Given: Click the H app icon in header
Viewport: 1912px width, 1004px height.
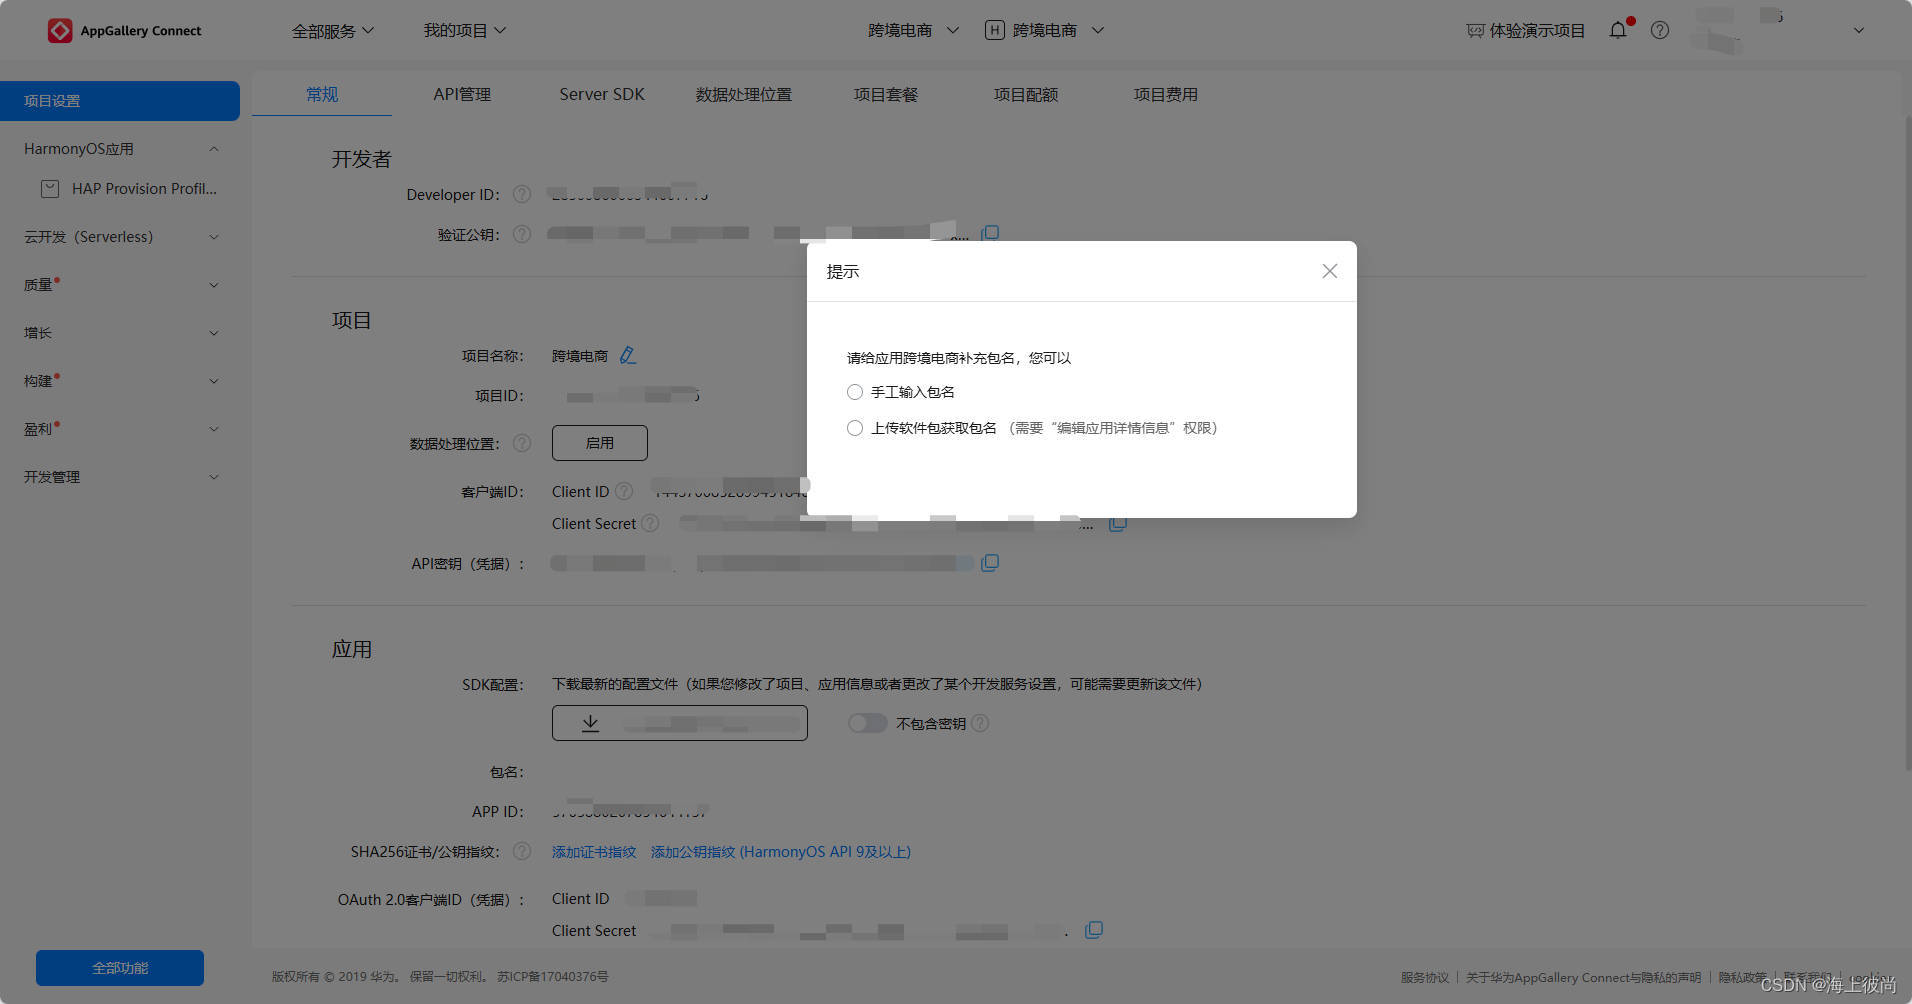Looking at the screenshot, I should [x=994, y=30].
